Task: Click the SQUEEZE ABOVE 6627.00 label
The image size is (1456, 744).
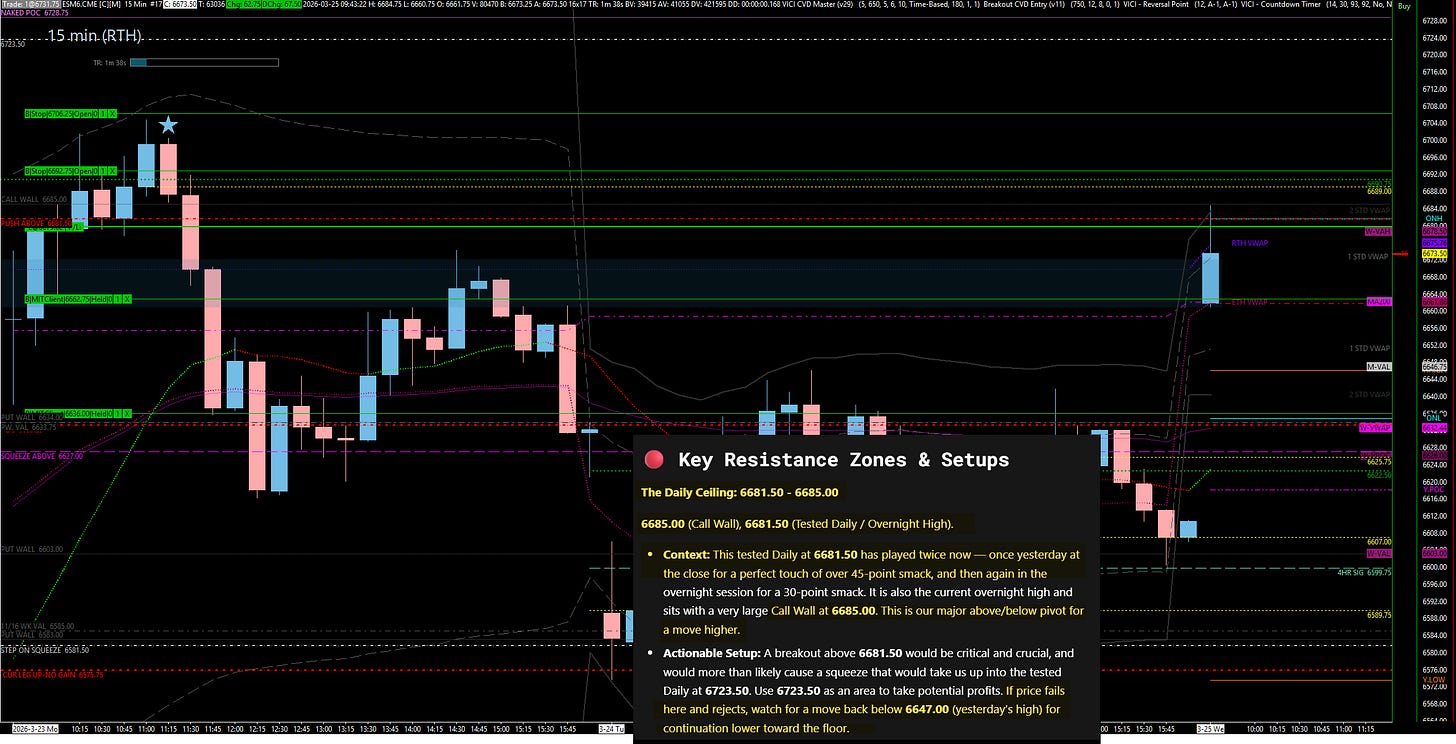Action: pos(42,456)
